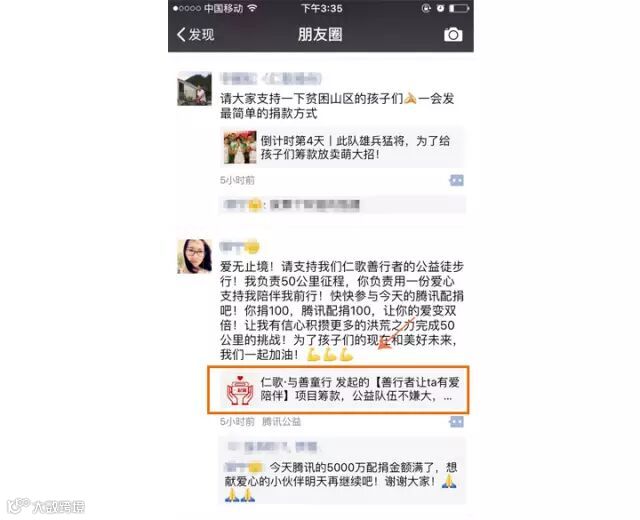Screen dimensions: 640x520
Task: Tap the Wi-Fi status icon
Action: coord(253,8)
